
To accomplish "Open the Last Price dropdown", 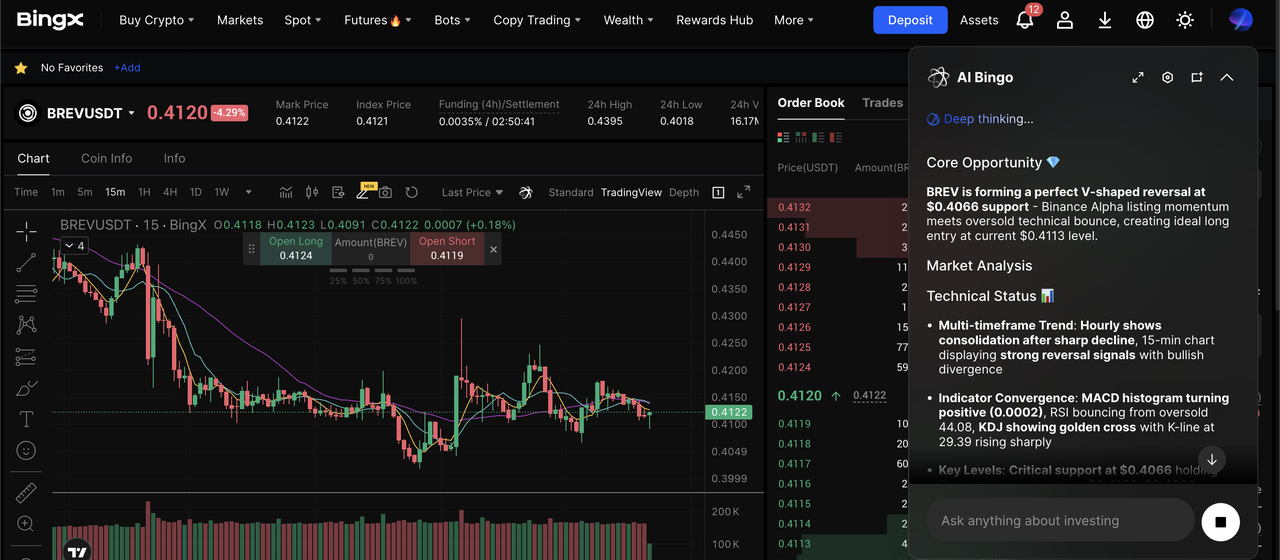I will pos(472,192).
